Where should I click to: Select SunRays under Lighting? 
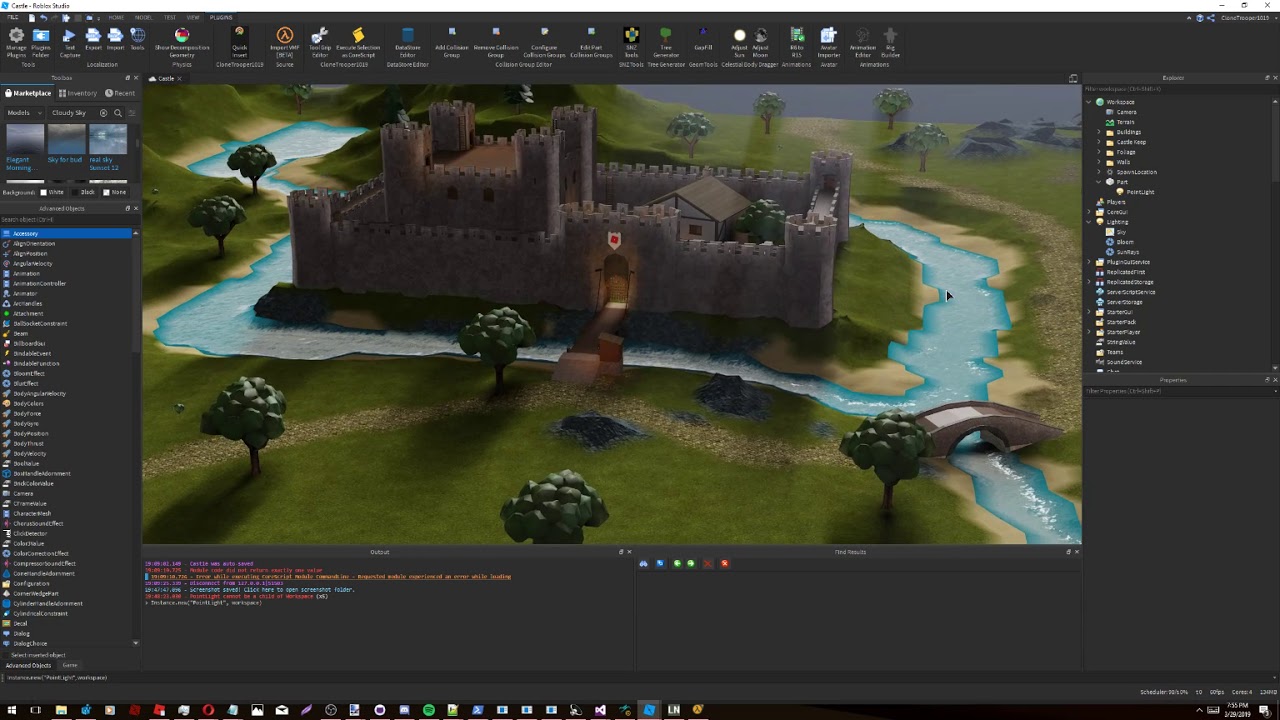(1127, 252)
